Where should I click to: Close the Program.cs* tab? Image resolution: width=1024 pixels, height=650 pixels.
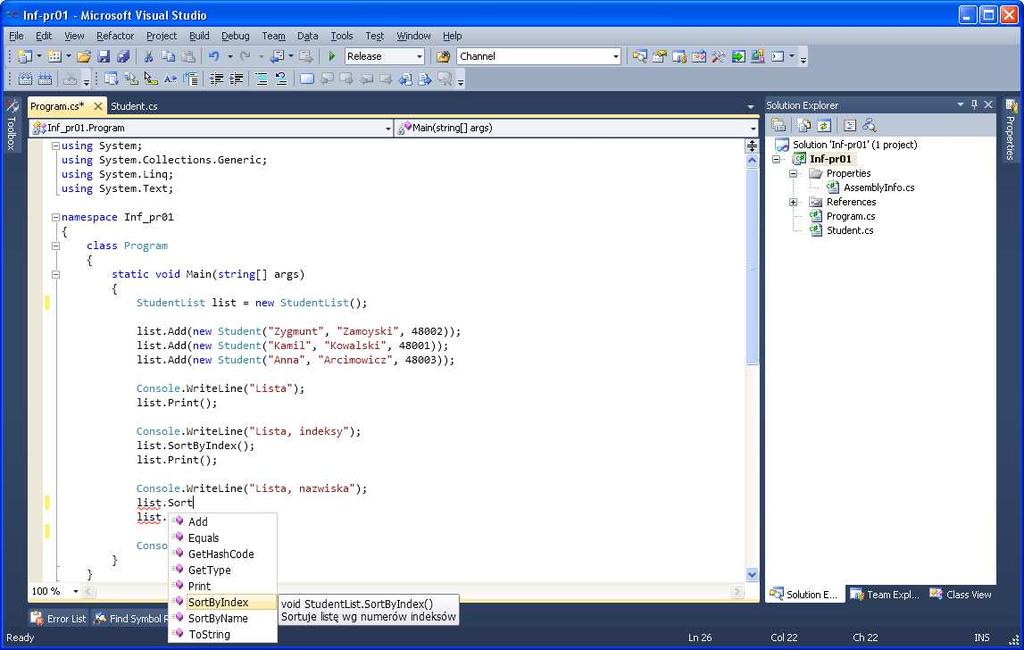[x=98, y=106]
